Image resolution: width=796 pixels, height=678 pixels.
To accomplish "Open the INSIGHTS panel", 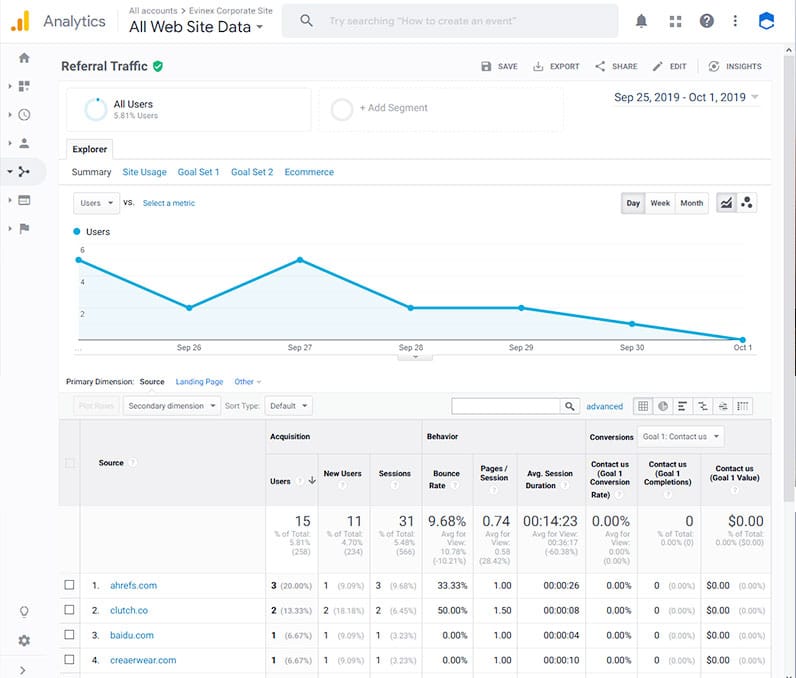I will click(735, 66).
